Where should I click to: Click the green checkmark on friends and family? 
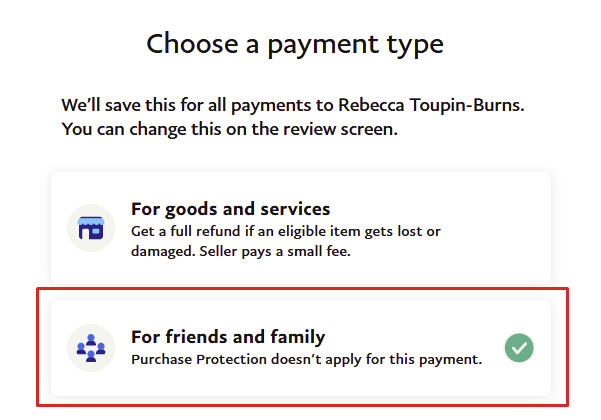click(518, 348)
